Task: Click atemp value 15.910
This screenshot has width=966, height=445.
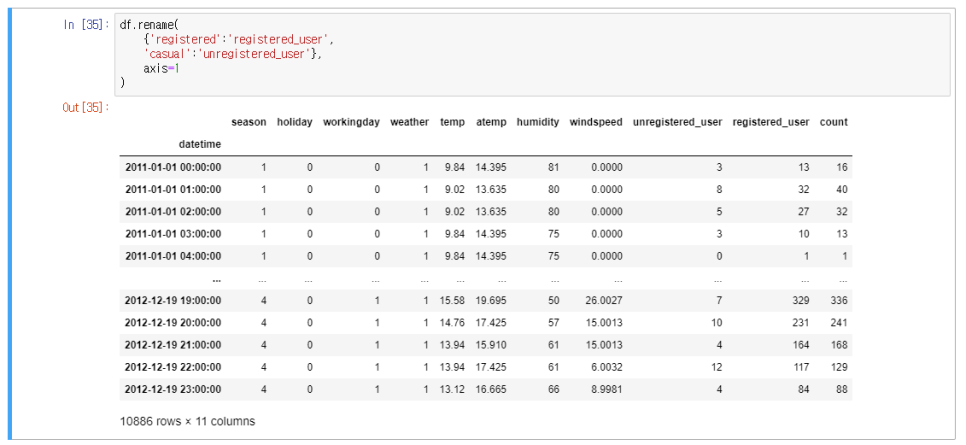Action: (491, 345)
